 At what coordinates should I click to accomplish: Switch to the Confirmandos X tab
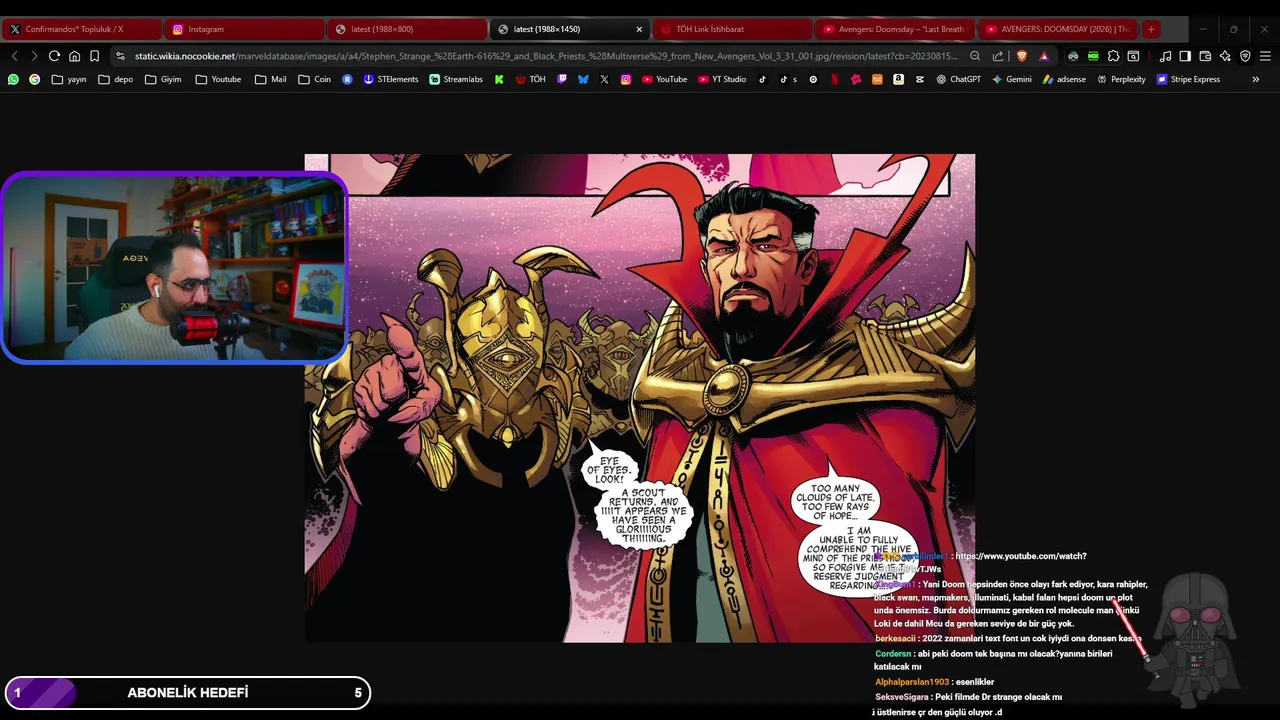(82, 29)
